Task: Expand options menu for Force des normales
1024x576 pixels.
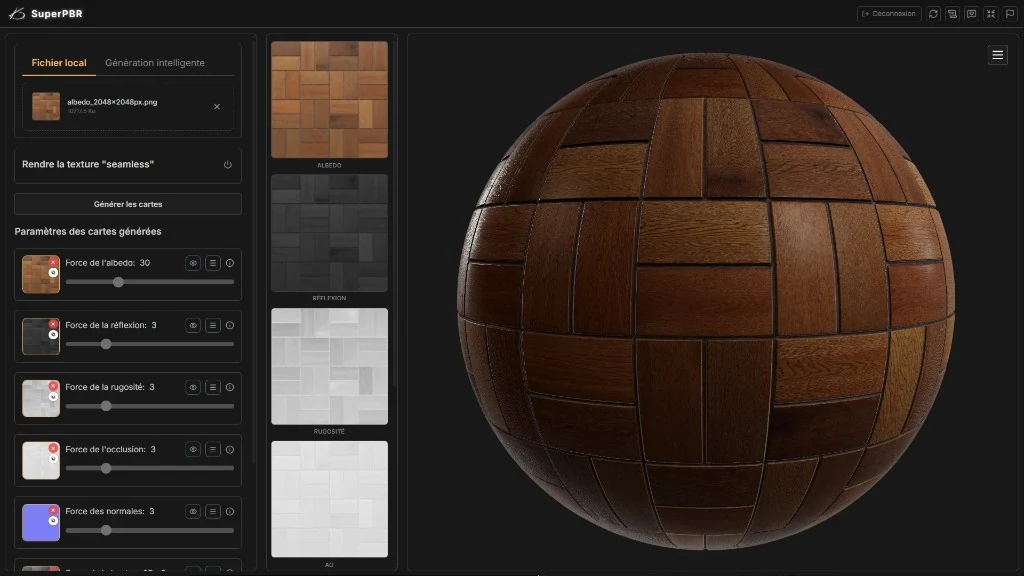Action: coord(212,511)
